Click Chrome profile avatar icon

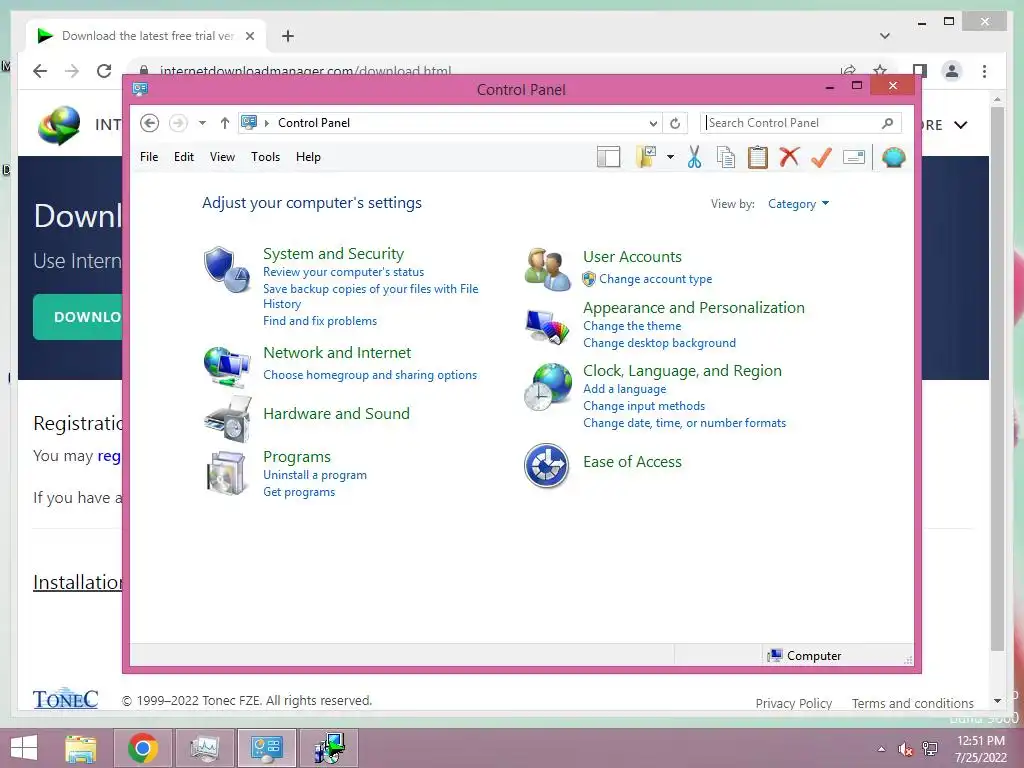[952, 71]
